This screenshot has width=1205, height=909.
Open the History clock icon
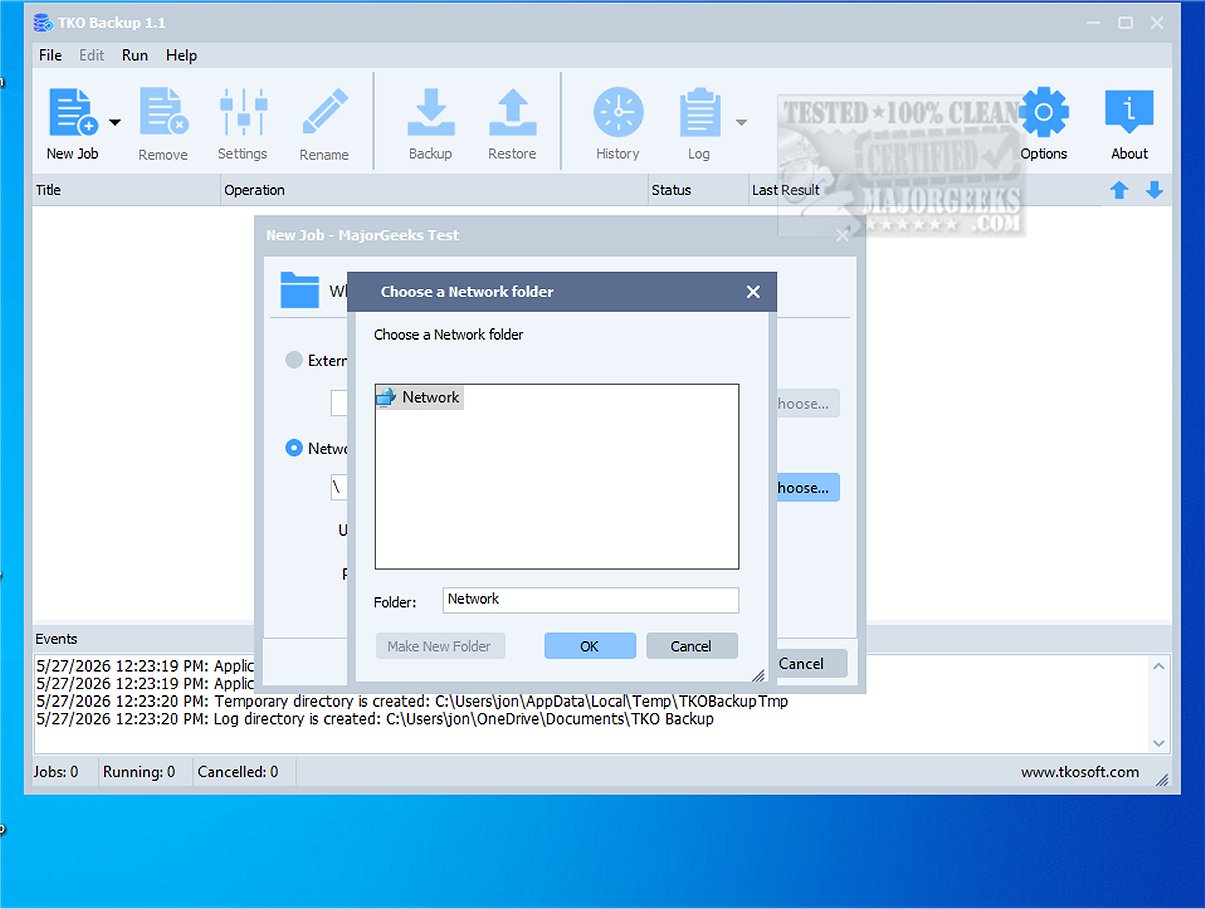pyautogui.click(x=618, y=112)
